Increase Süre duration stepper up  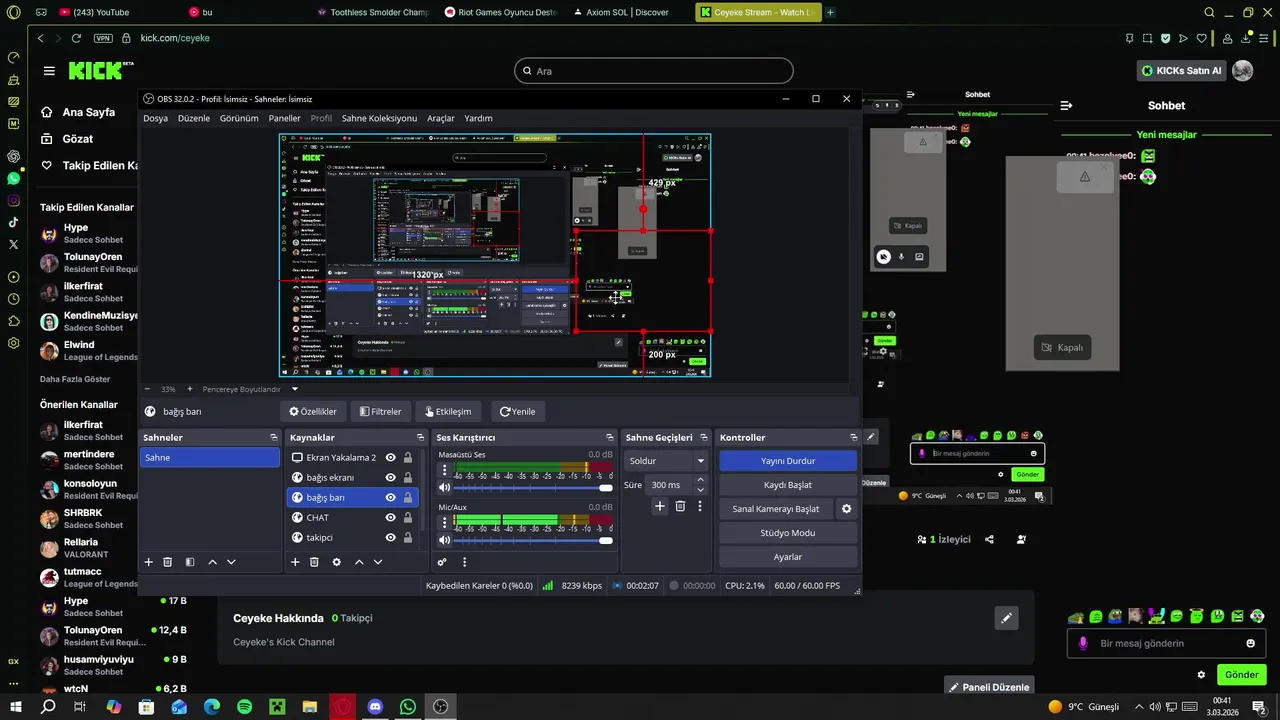(x=700, y=480)
